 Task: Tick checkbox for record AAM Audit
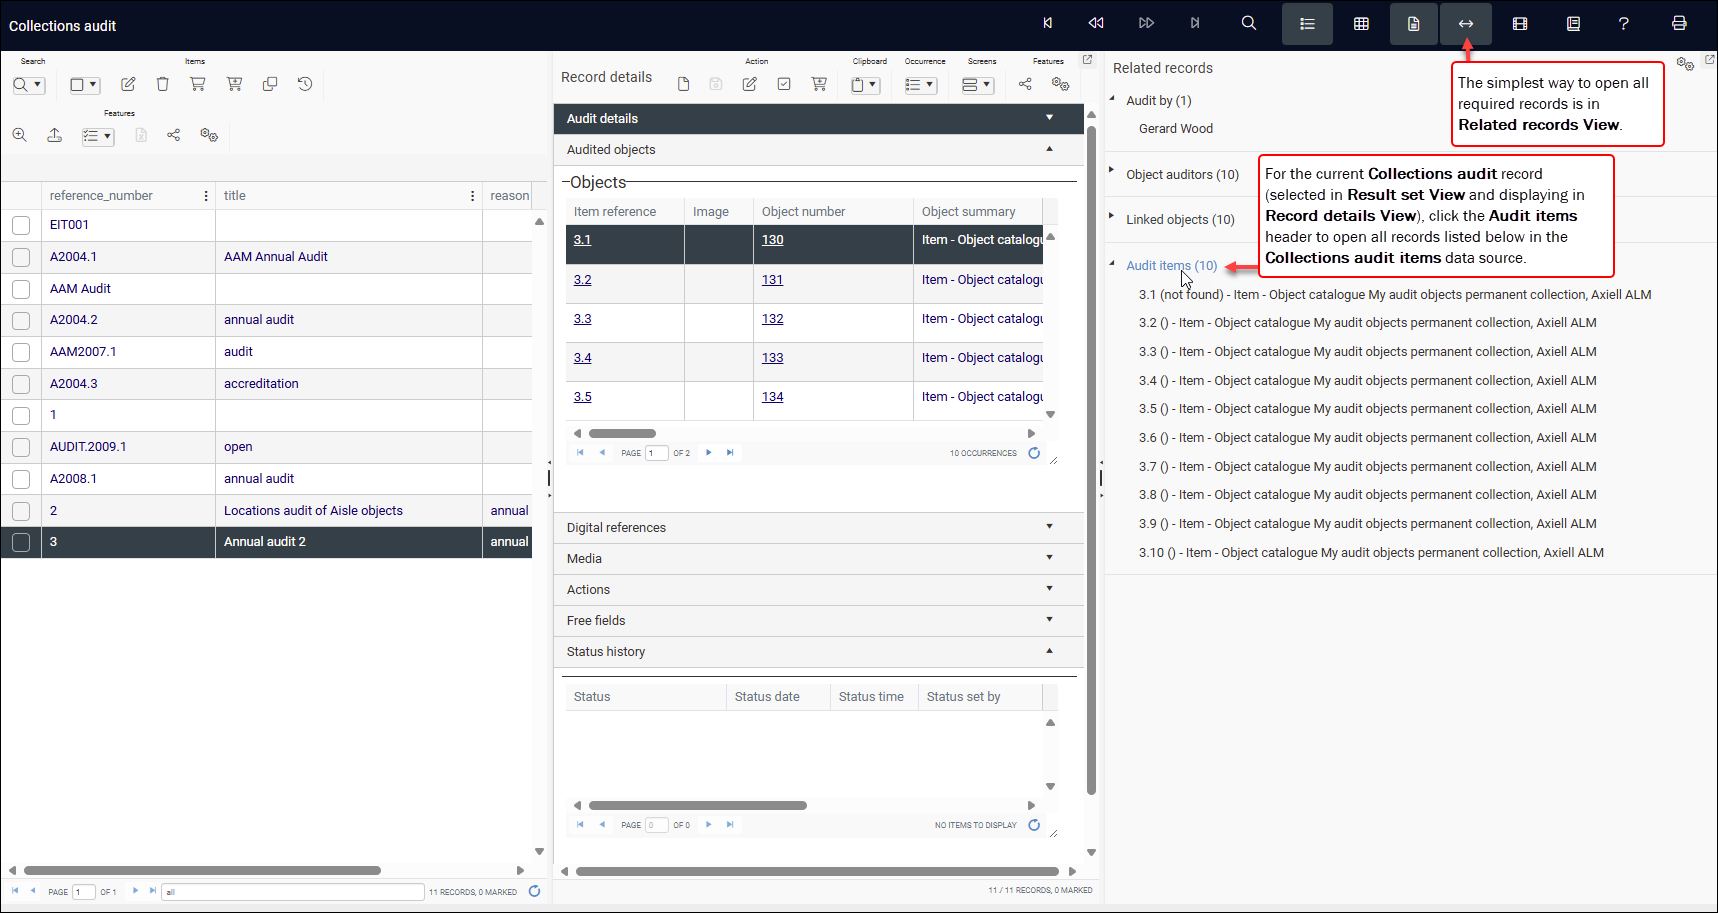[x=21, y=289]
